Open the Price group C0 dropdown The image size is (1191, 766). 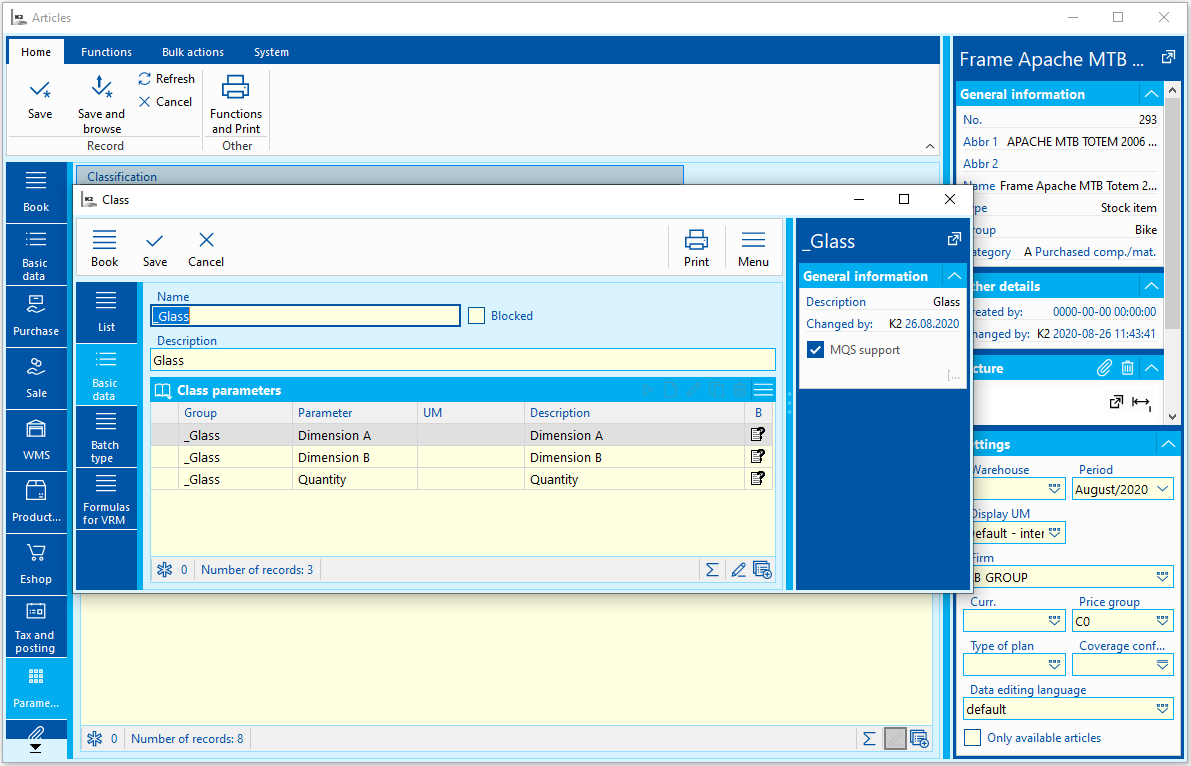(1163, 622)
